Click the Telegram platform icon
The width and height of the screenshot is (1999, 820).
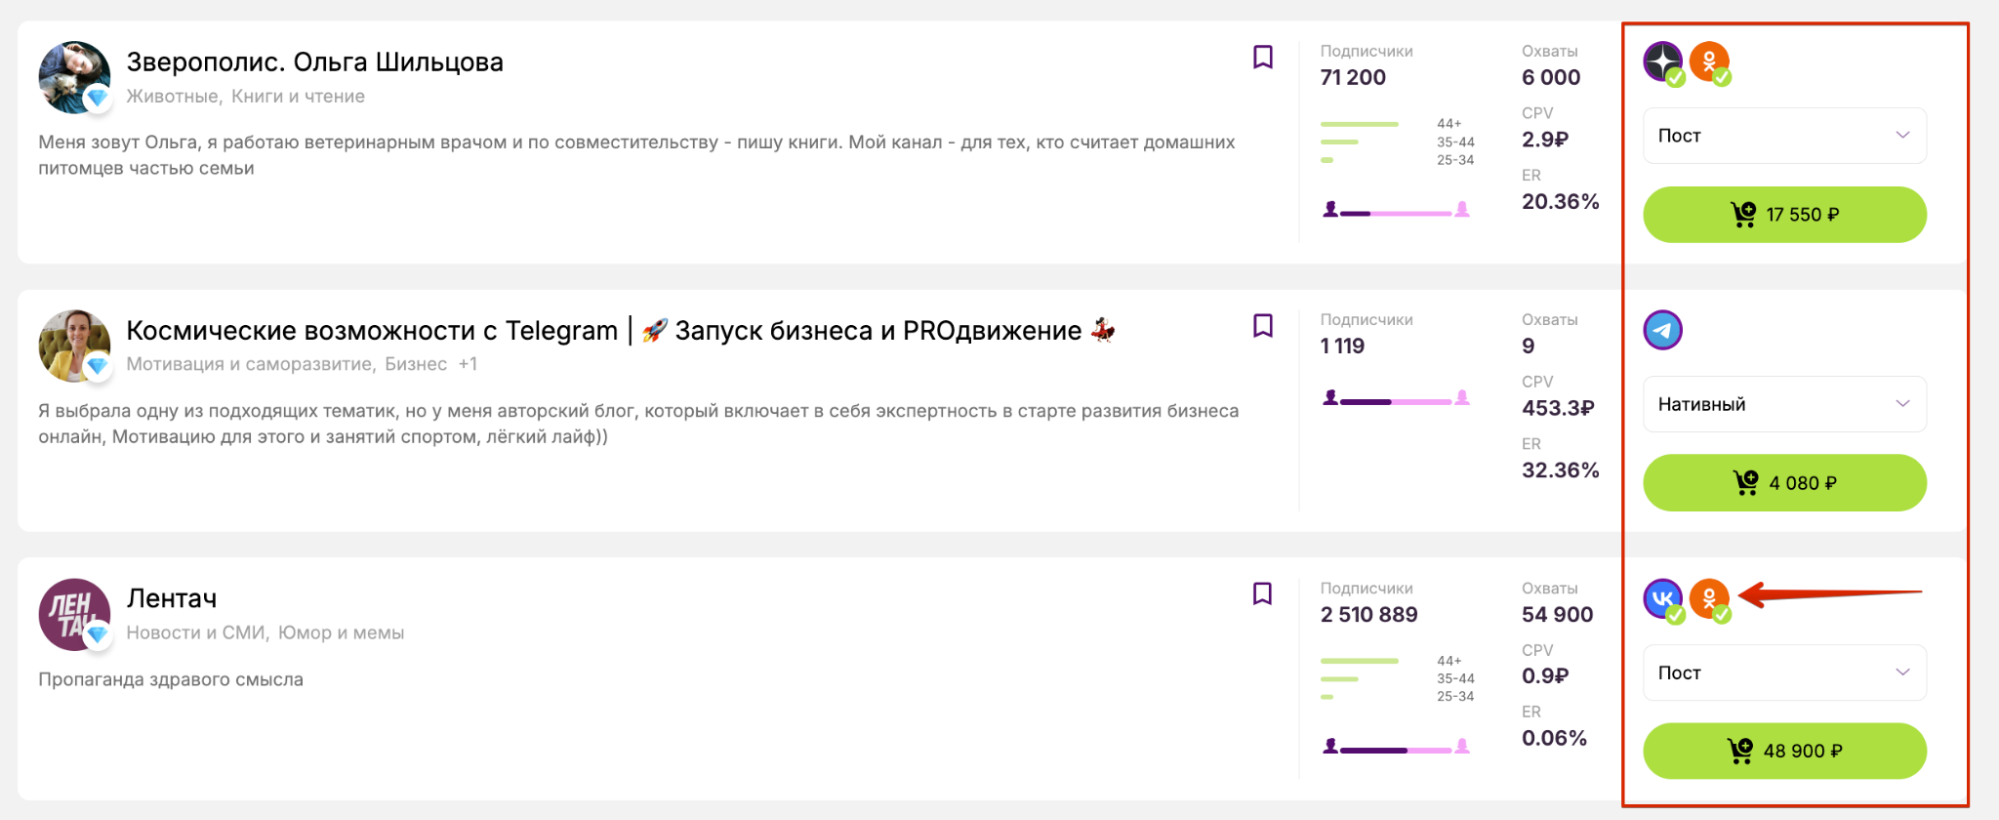tap(1663, 330)
